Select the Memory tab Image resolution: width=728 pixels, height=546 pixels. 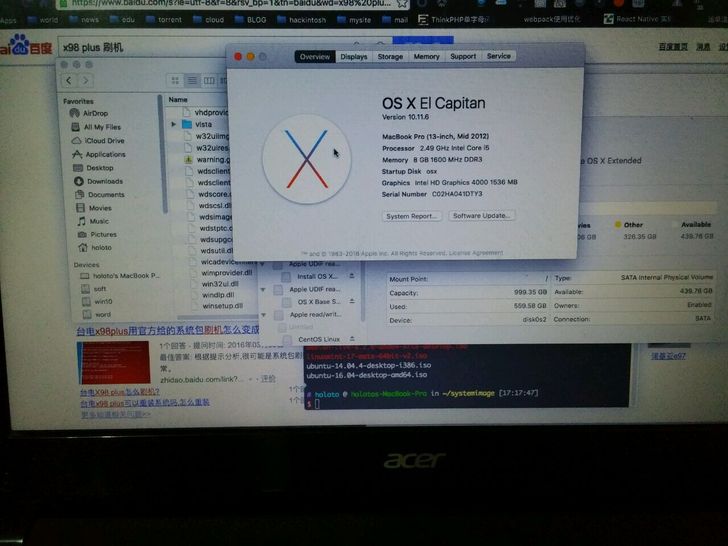[426, 57]
